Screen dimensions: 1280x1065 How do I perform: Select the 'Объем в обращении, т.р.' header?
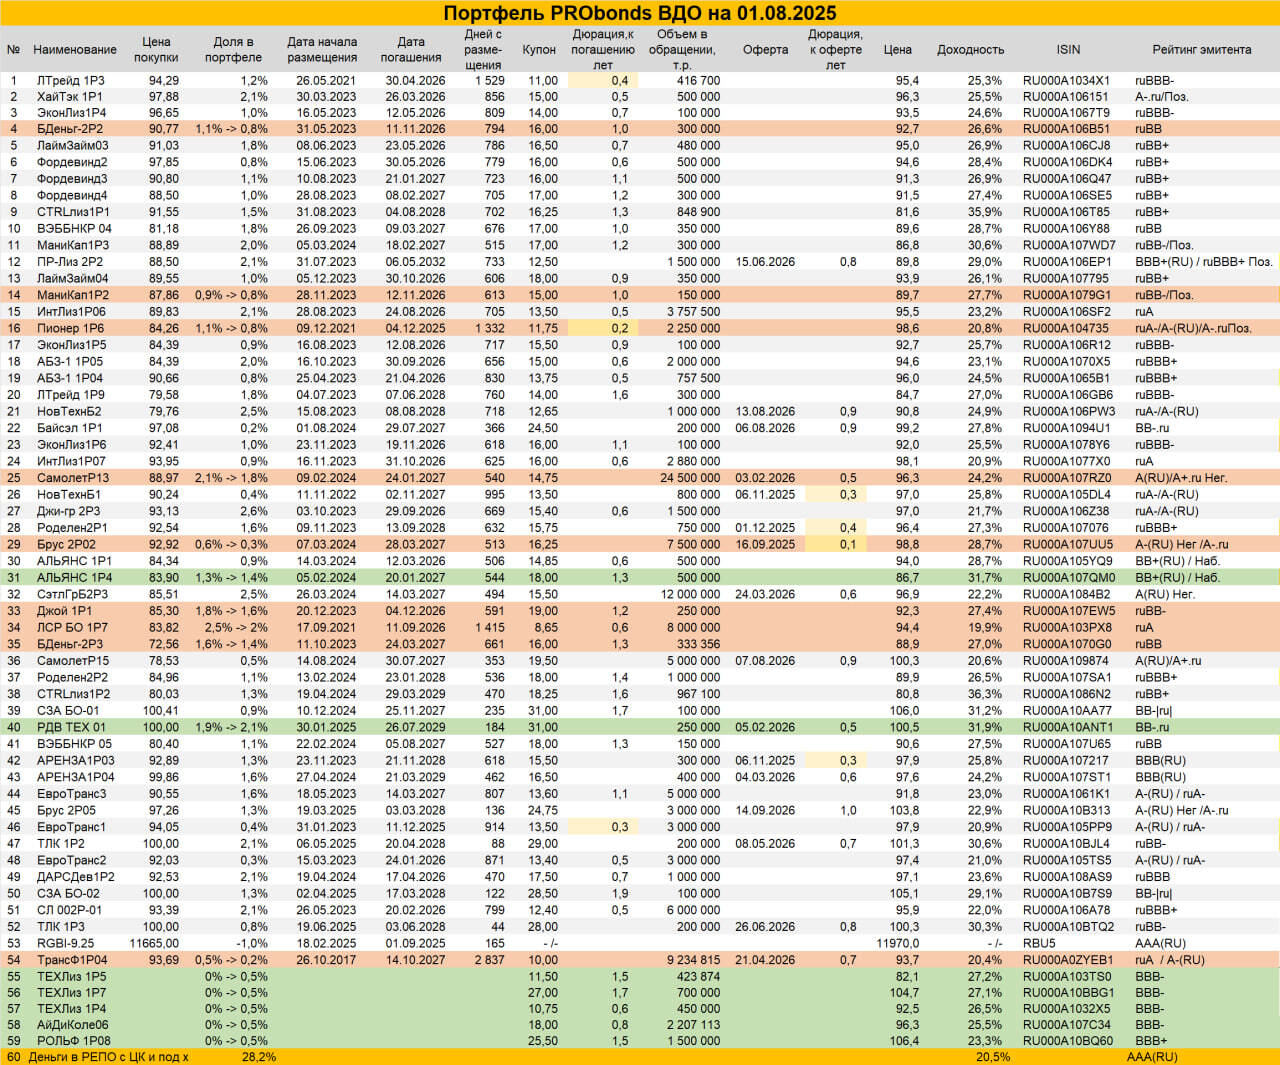pos(682,50)
